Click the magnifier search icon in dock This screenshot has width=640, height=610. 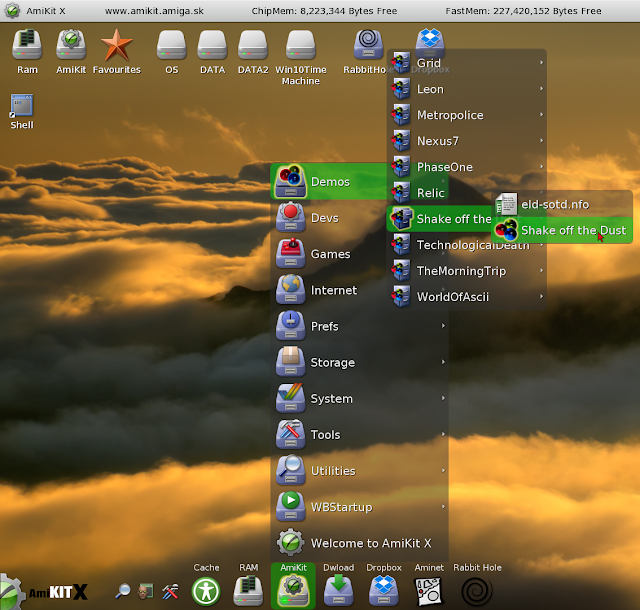[122, 591]
